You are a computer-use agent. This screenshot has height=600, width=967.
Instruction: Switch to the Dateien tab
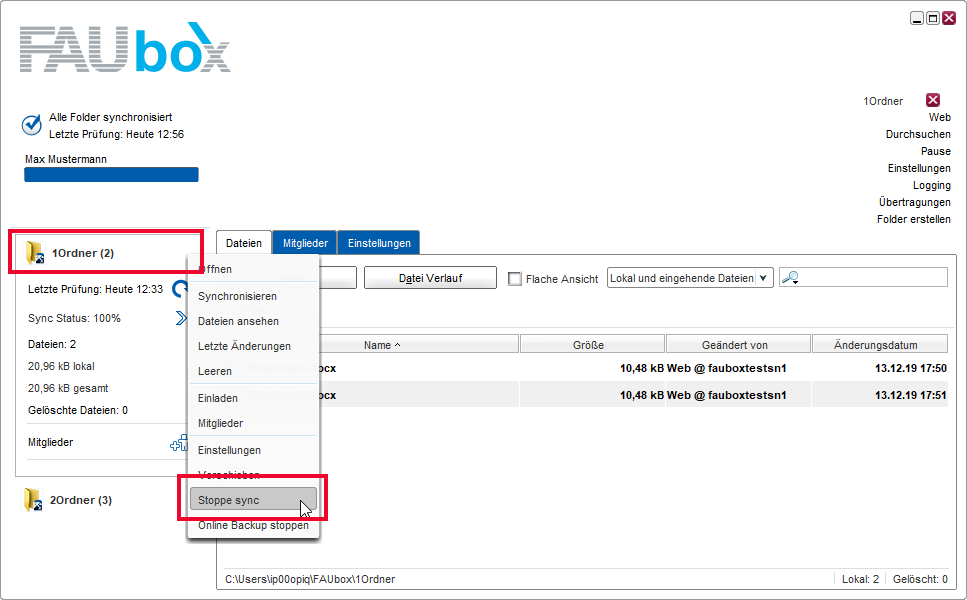click(x=244, y=243)
